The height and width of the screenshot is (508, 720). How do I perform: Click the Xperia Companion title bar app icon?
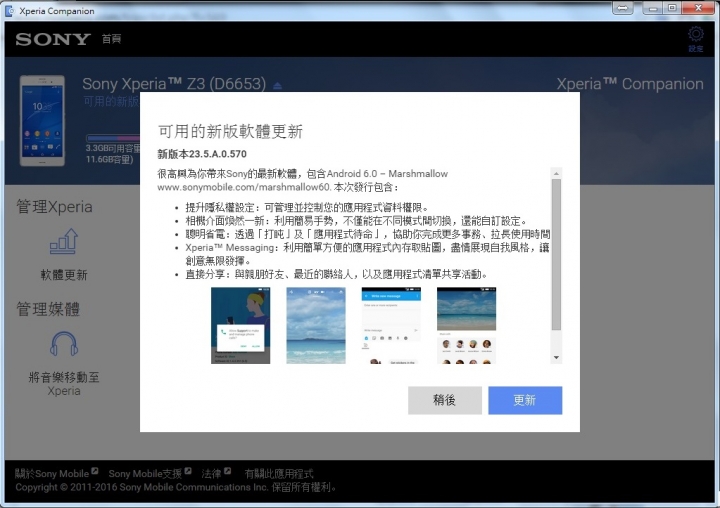(x=9, y=11)
